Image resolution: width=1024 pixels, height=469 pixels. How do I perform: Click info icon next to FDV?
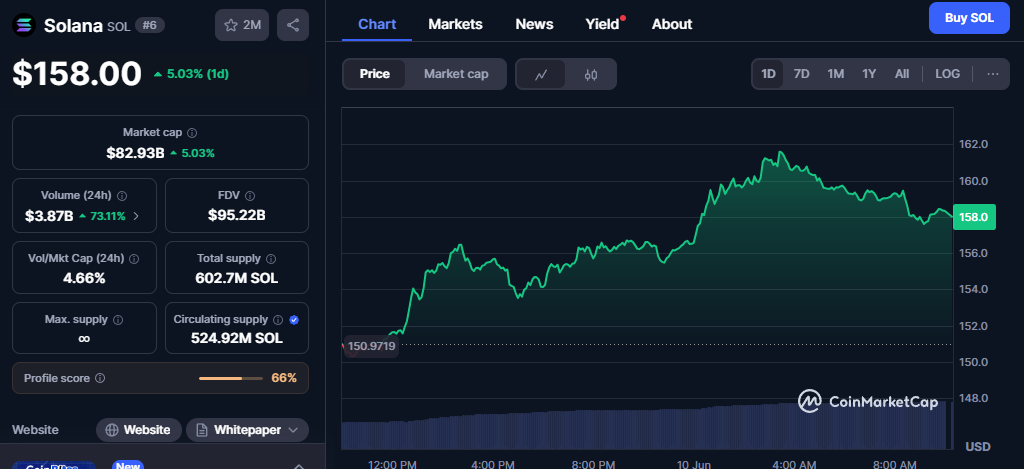(x=249, y=195)
